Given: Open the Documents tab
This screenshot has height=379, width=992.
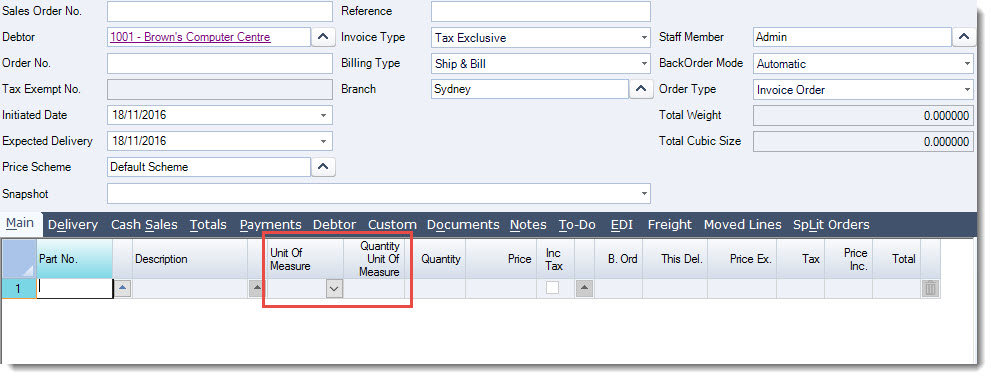Looking at the screenshot, I should (463, 225).
